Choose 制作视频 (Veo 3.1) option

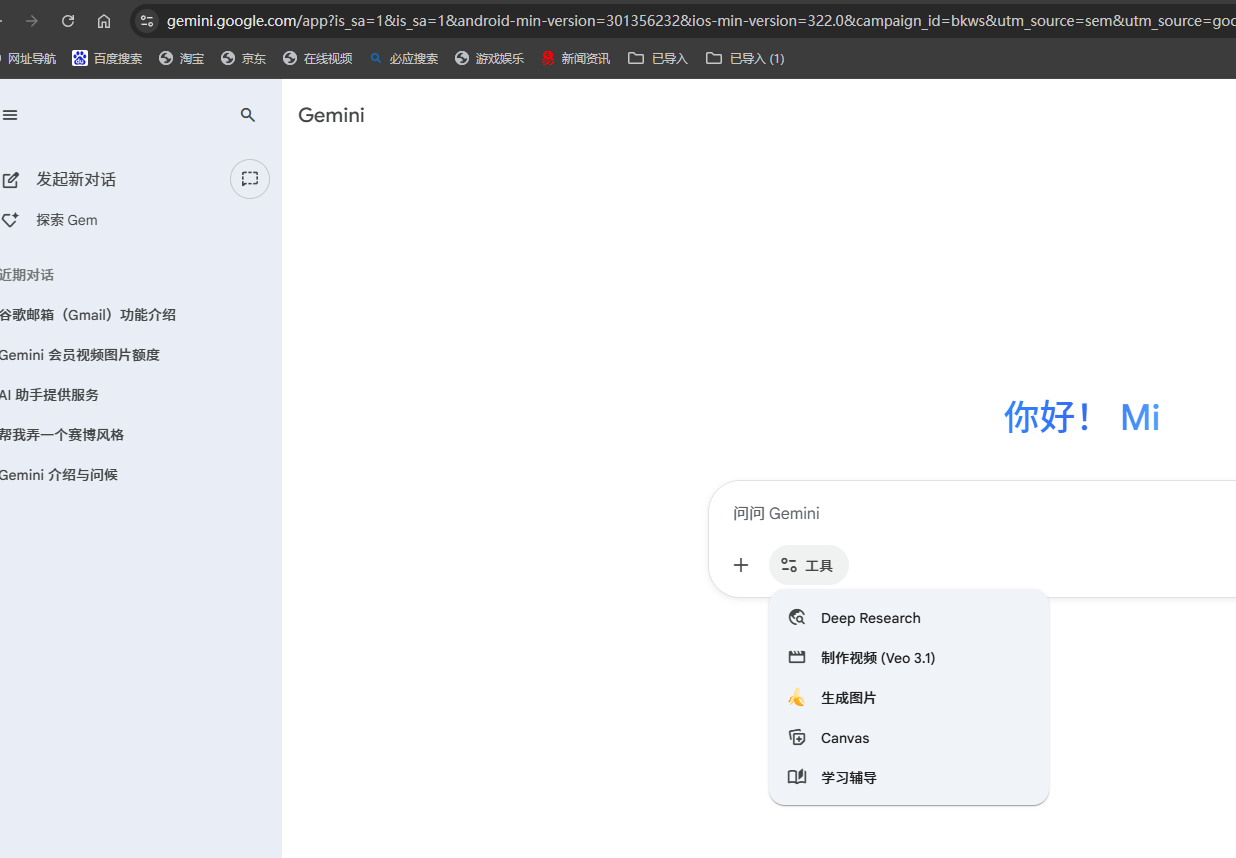pos(877,658)
